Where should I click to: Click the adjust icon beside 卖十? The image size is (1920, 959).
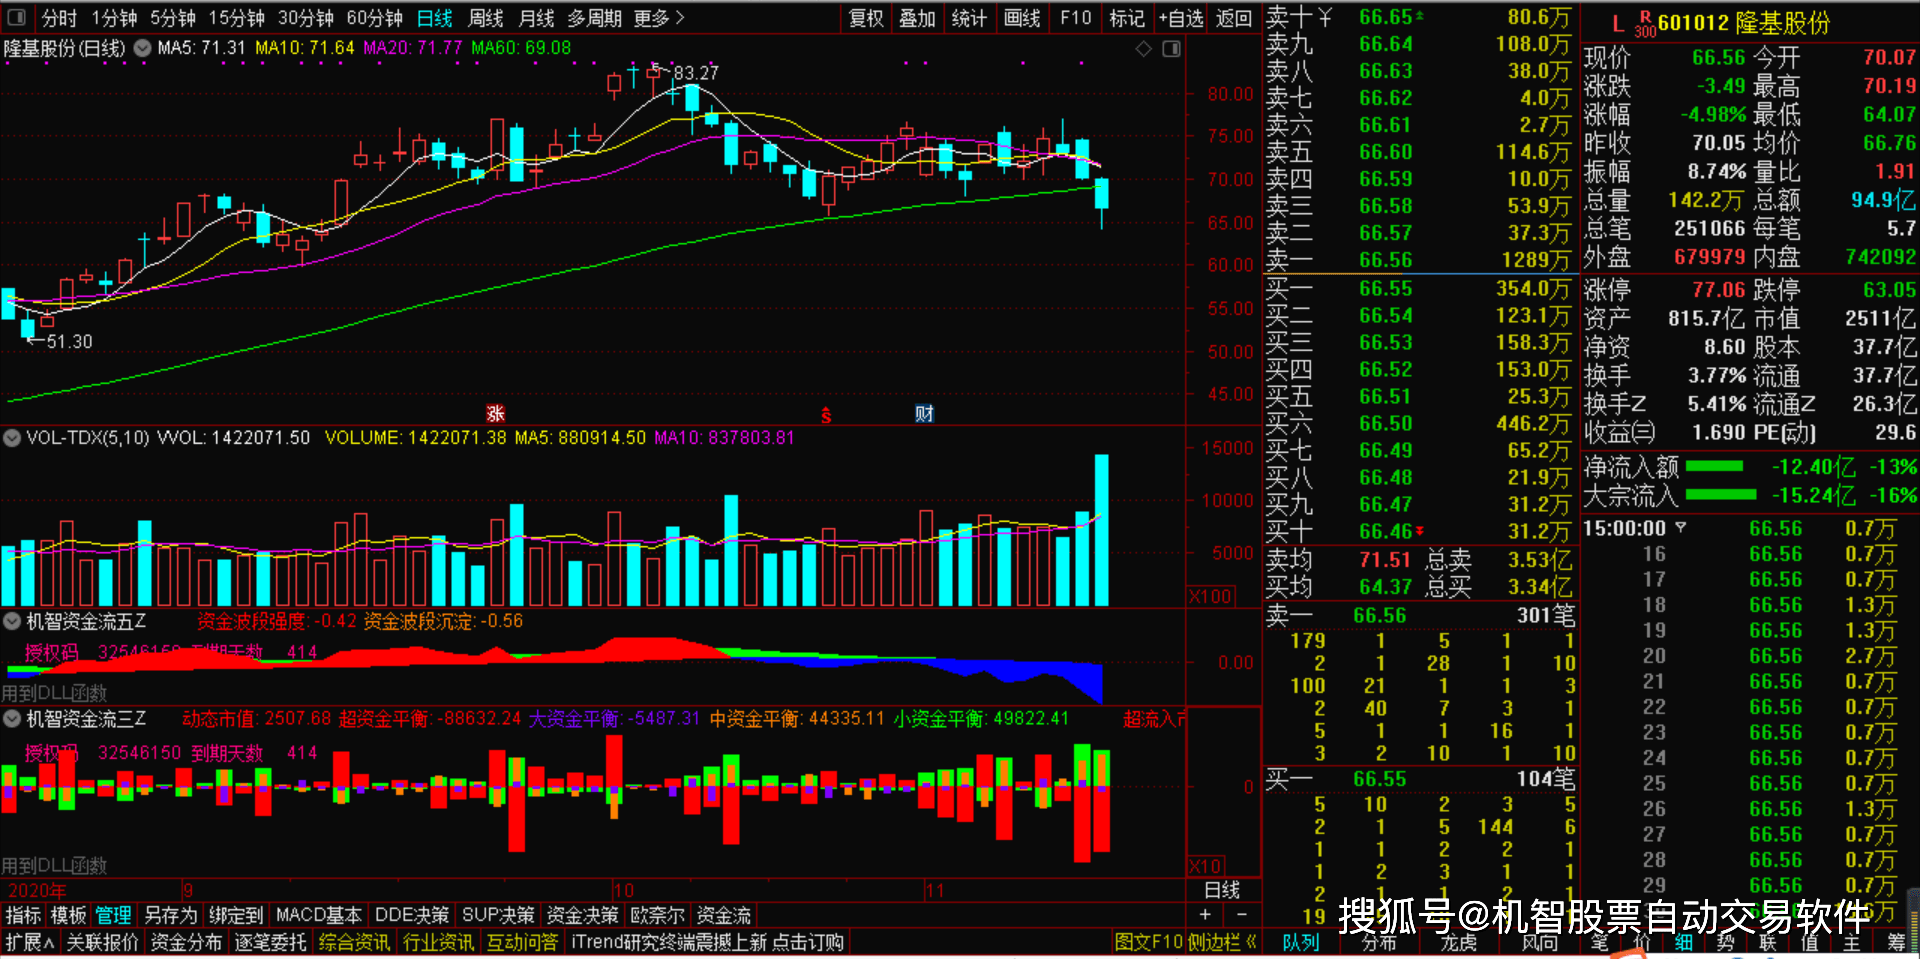tap(1325, 17)
